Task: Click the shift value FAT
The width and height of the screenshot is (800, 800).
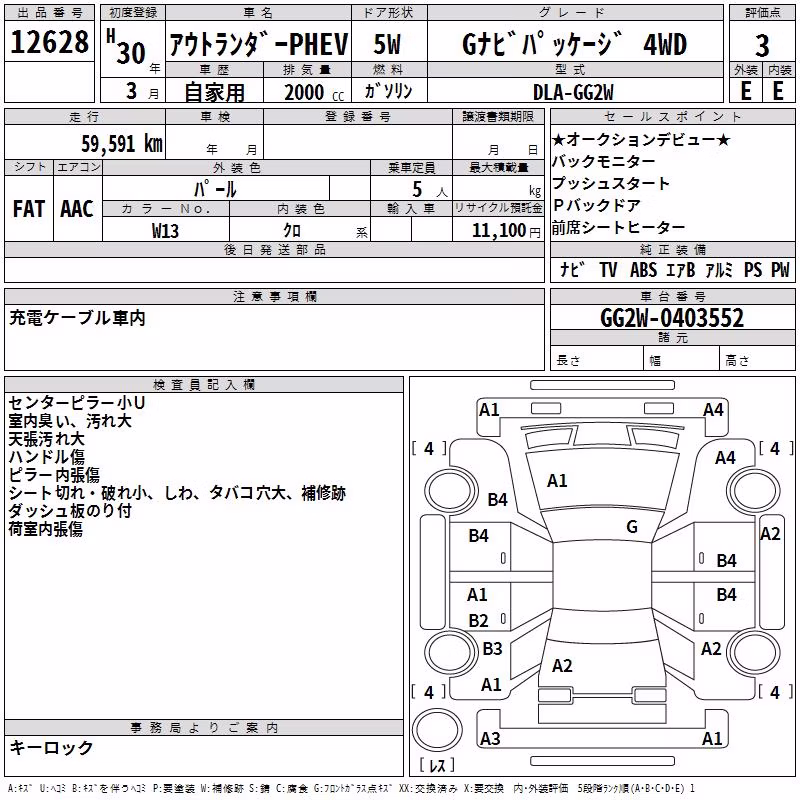Action: (x=29, y=209)
